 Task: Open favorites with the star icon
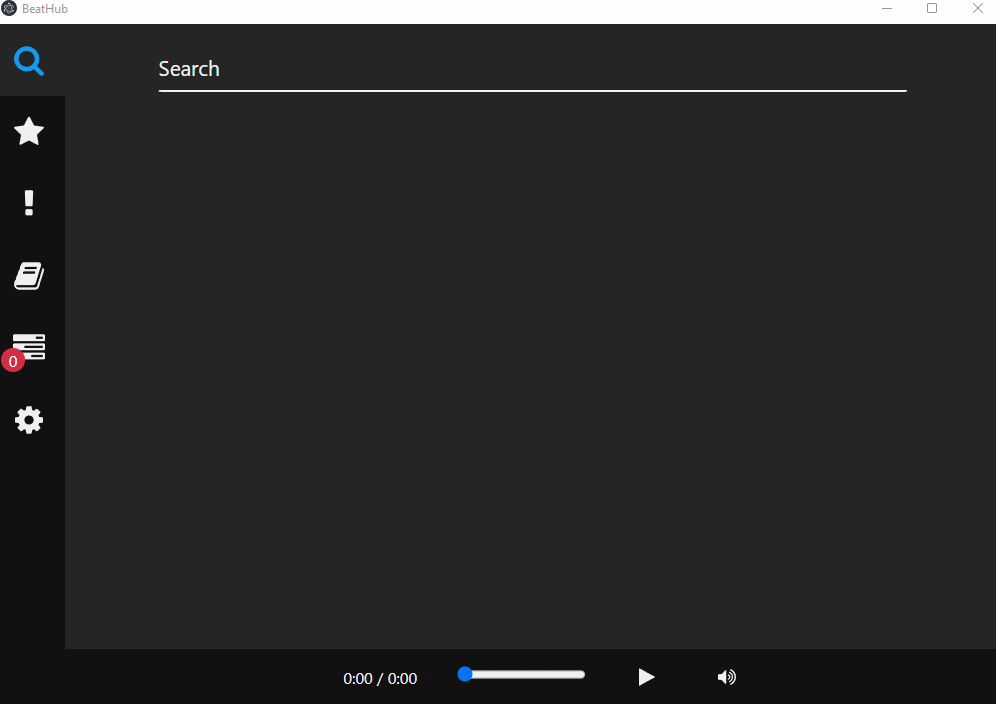coord(29,132)
